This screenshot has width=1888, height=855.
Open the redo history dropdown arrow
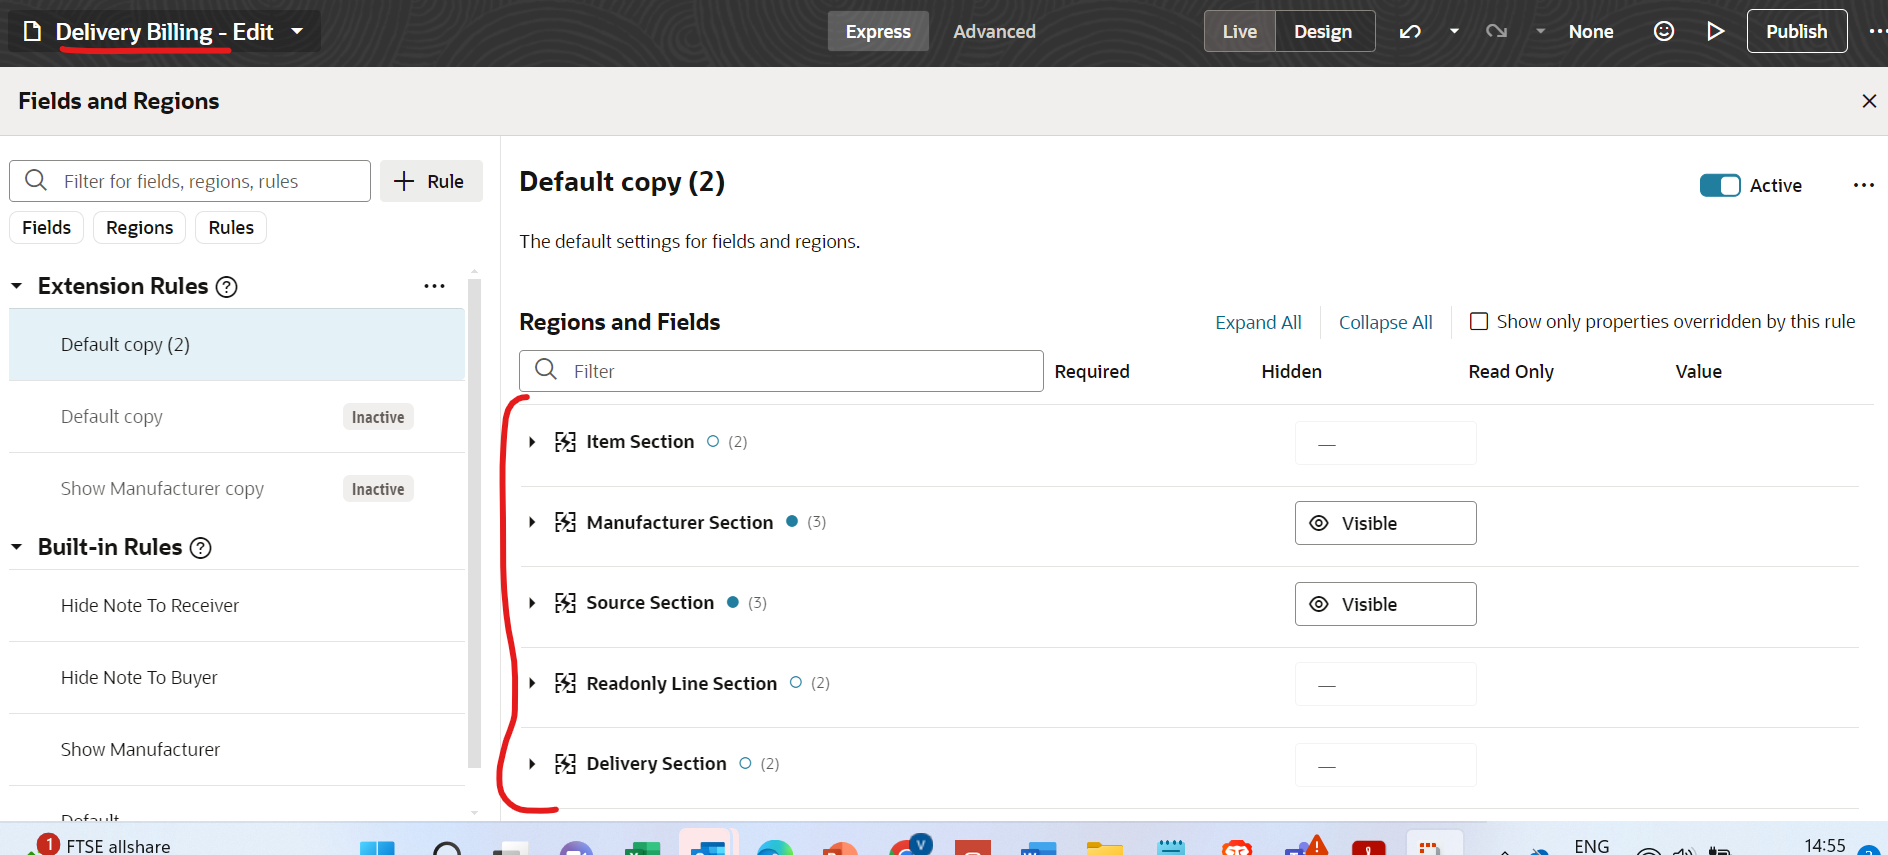pos(1541,31)
